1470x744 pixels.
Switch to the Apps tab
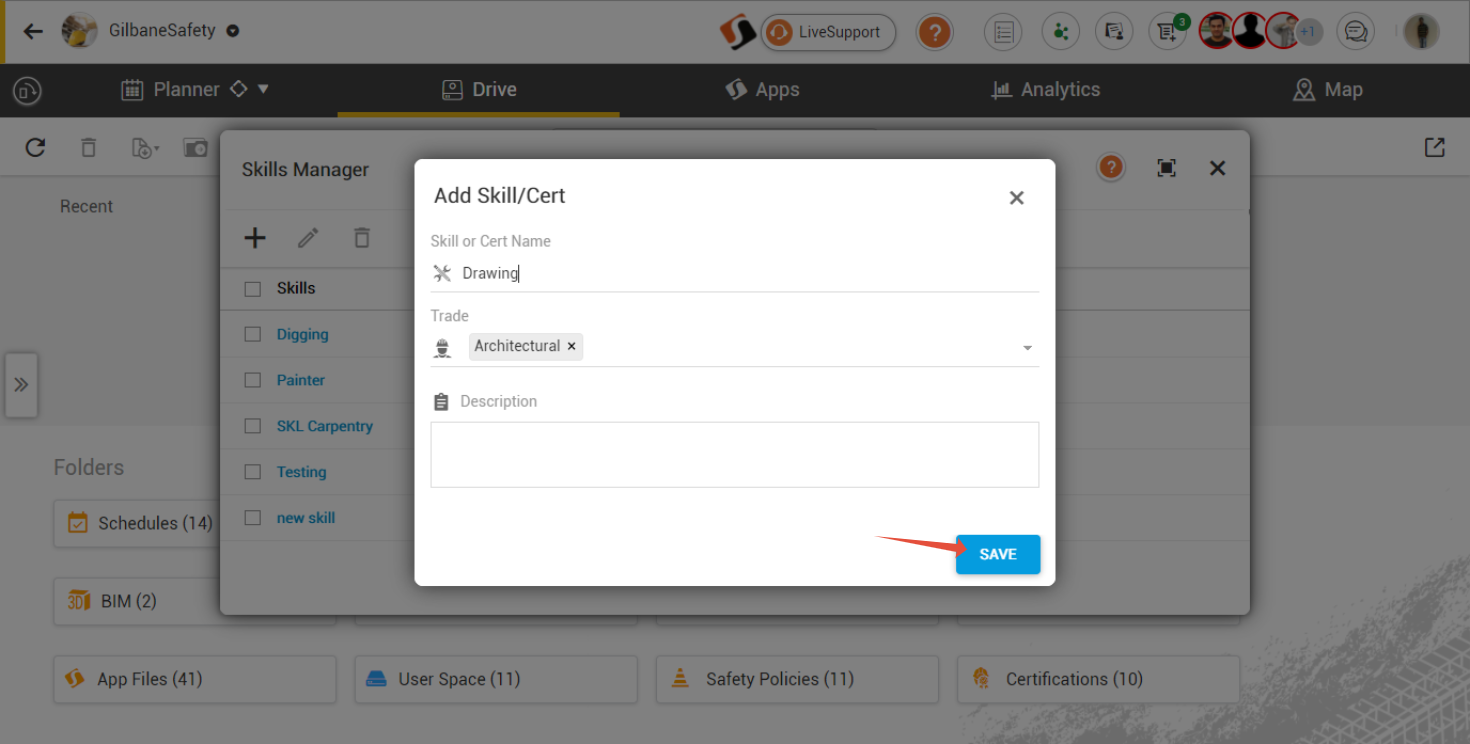[762, 90]
